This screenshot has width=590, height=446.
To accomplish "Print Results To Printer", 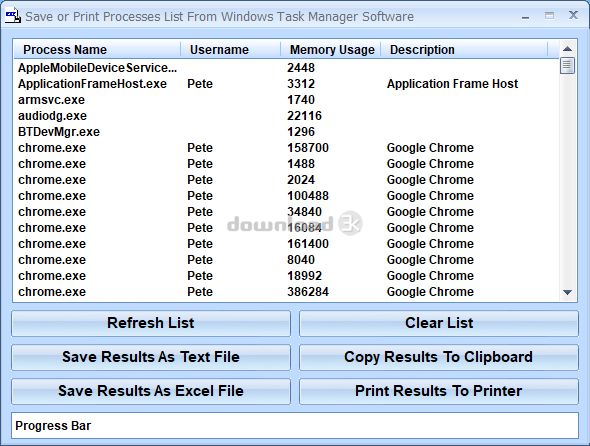I will coord(439,391).
